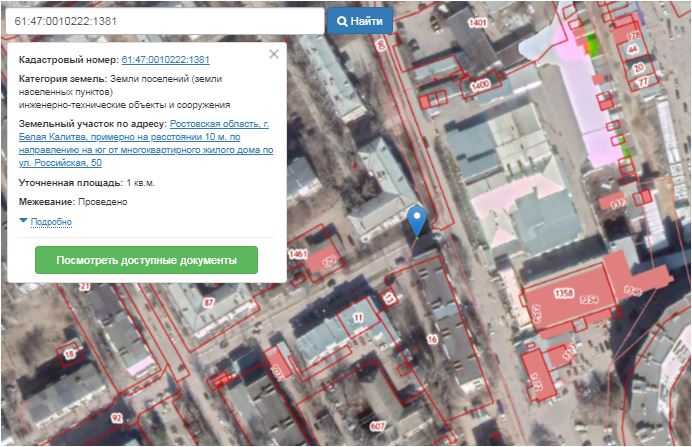Open the cadastral number 61:47:0010222:1381 link
The width and height of the screenshot is (692, 447).
165,60
